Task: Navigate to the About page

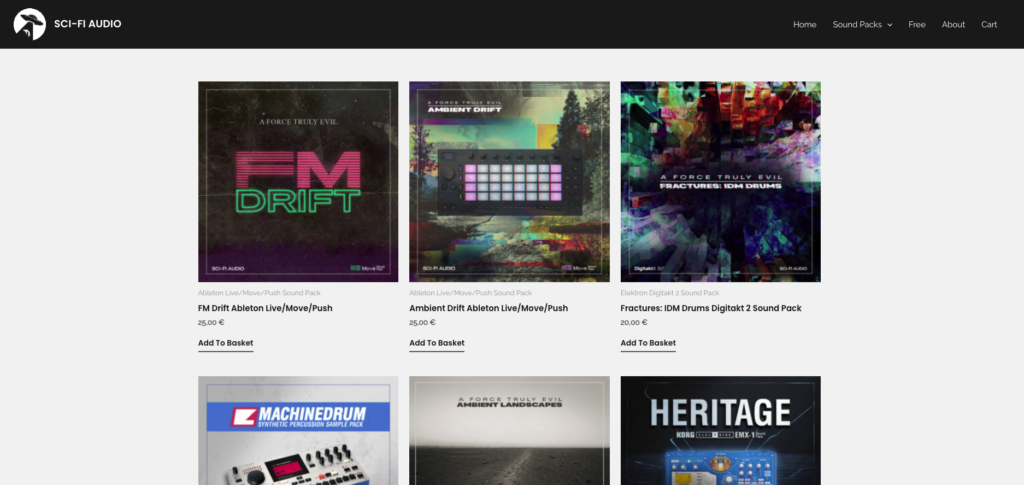Action: (953, 24)
